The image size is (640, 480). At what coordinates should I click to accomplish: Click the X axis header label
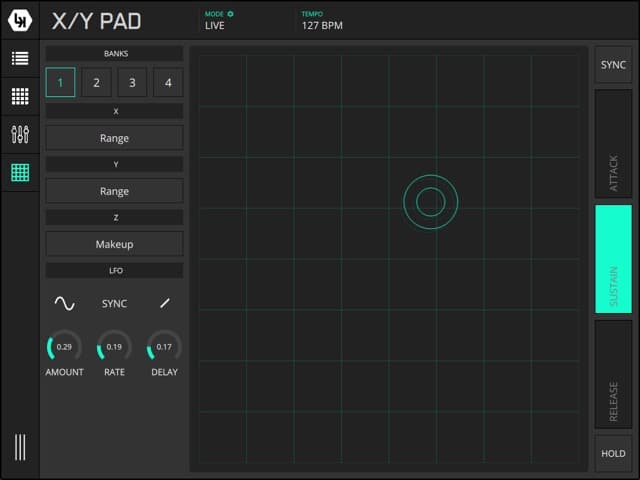coord(114,111)
